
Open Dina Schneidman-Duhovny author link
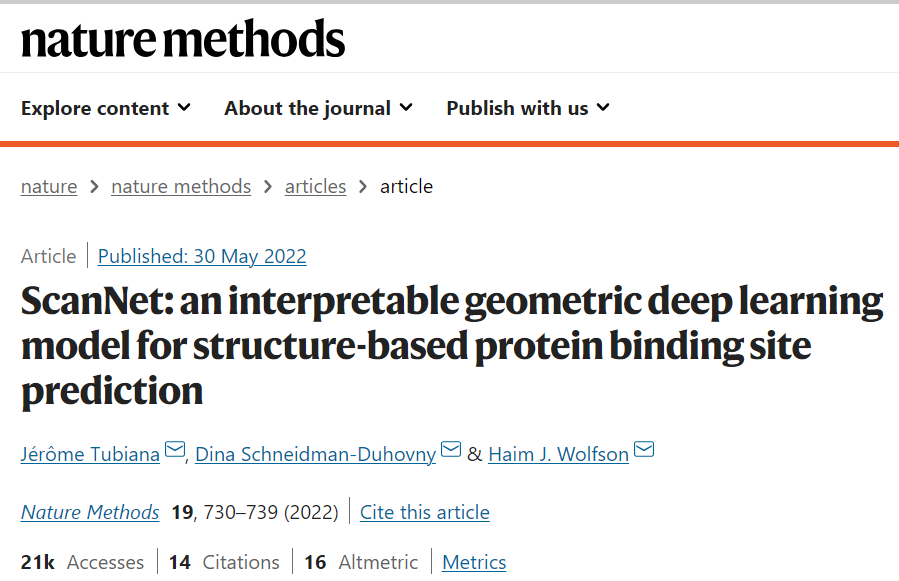pos(315,454)
